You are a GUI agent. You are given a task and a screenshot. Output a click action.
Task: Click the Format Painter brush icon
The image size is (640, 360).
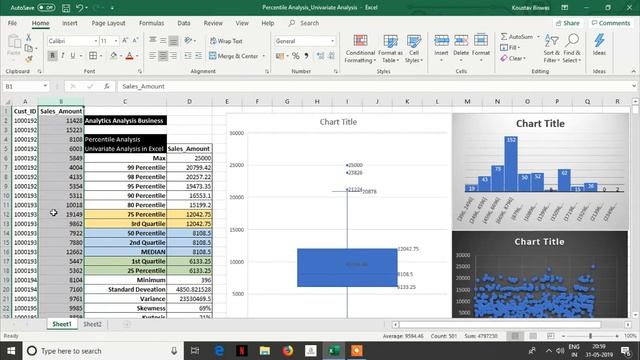[29, 59]
